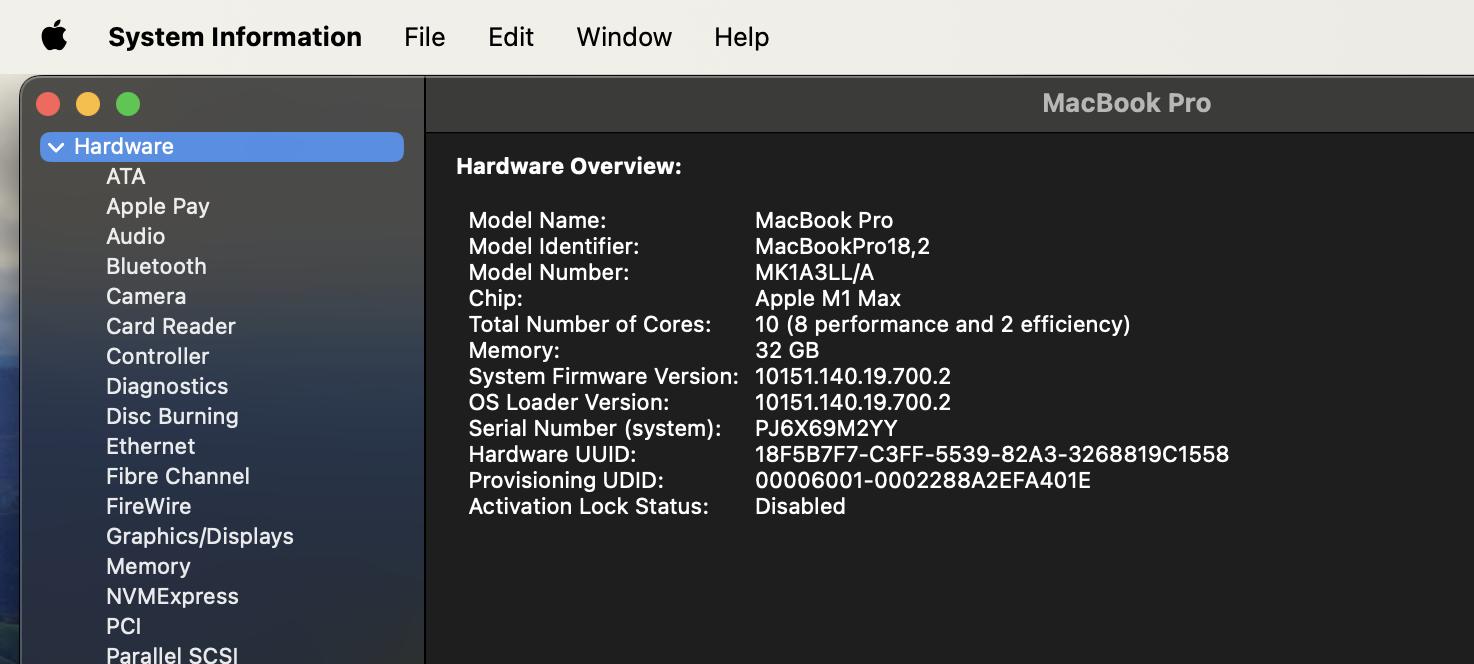The width and height of the screenshot is (1474, 664).
Task: Click the System Firmware Version label
Action: pos(604,376)
